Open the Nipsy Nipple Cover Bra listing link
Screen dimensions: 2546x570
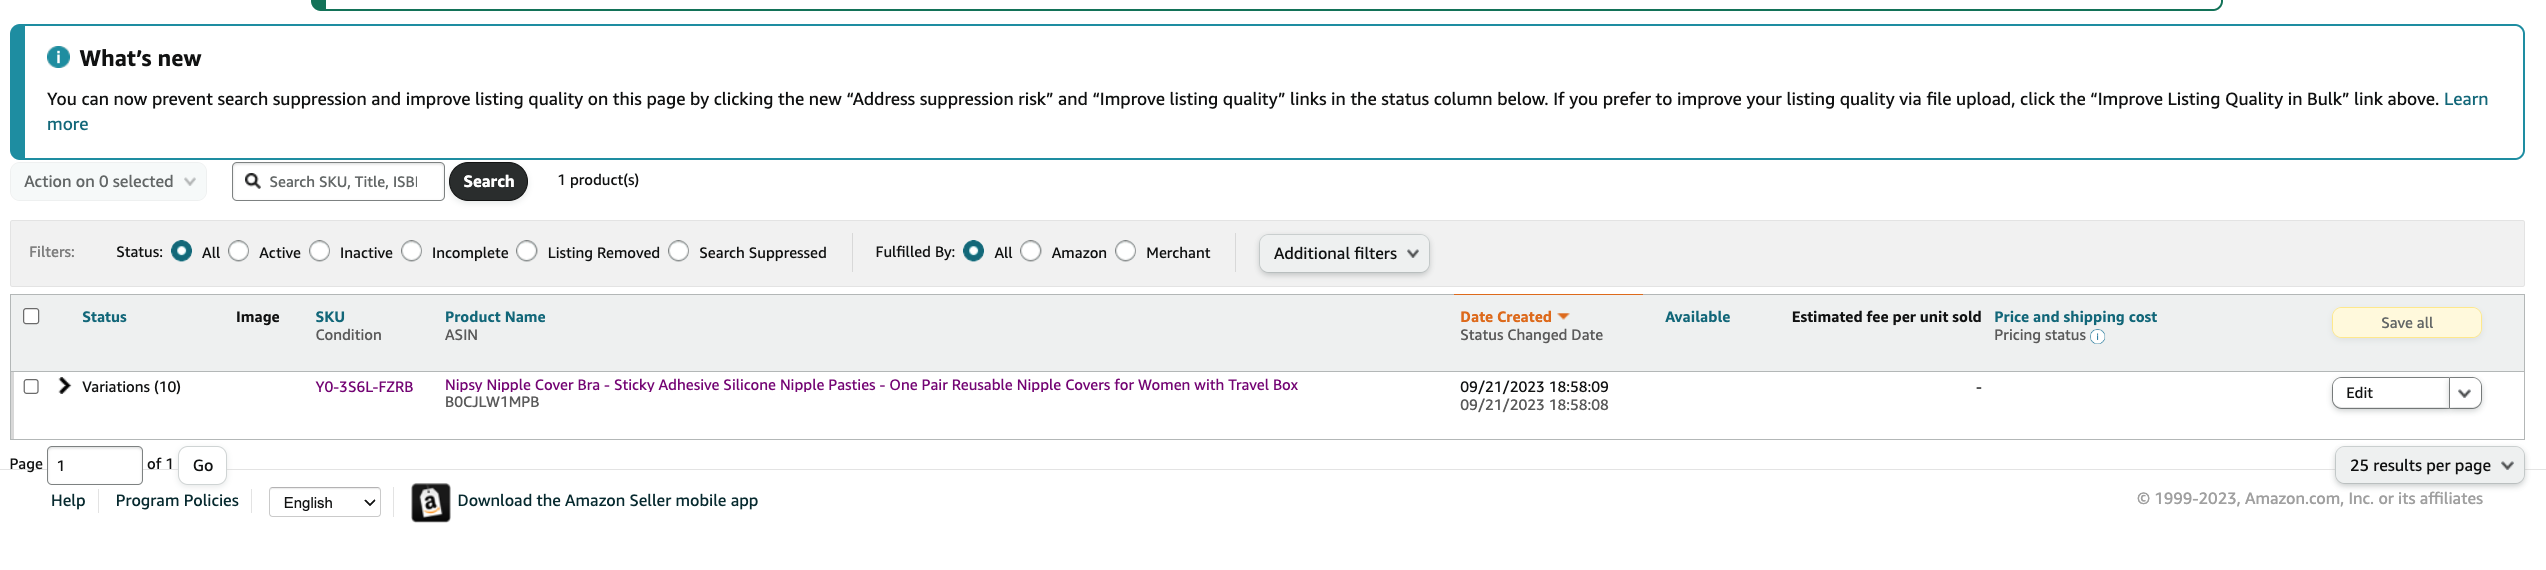[x=871, y=385]
